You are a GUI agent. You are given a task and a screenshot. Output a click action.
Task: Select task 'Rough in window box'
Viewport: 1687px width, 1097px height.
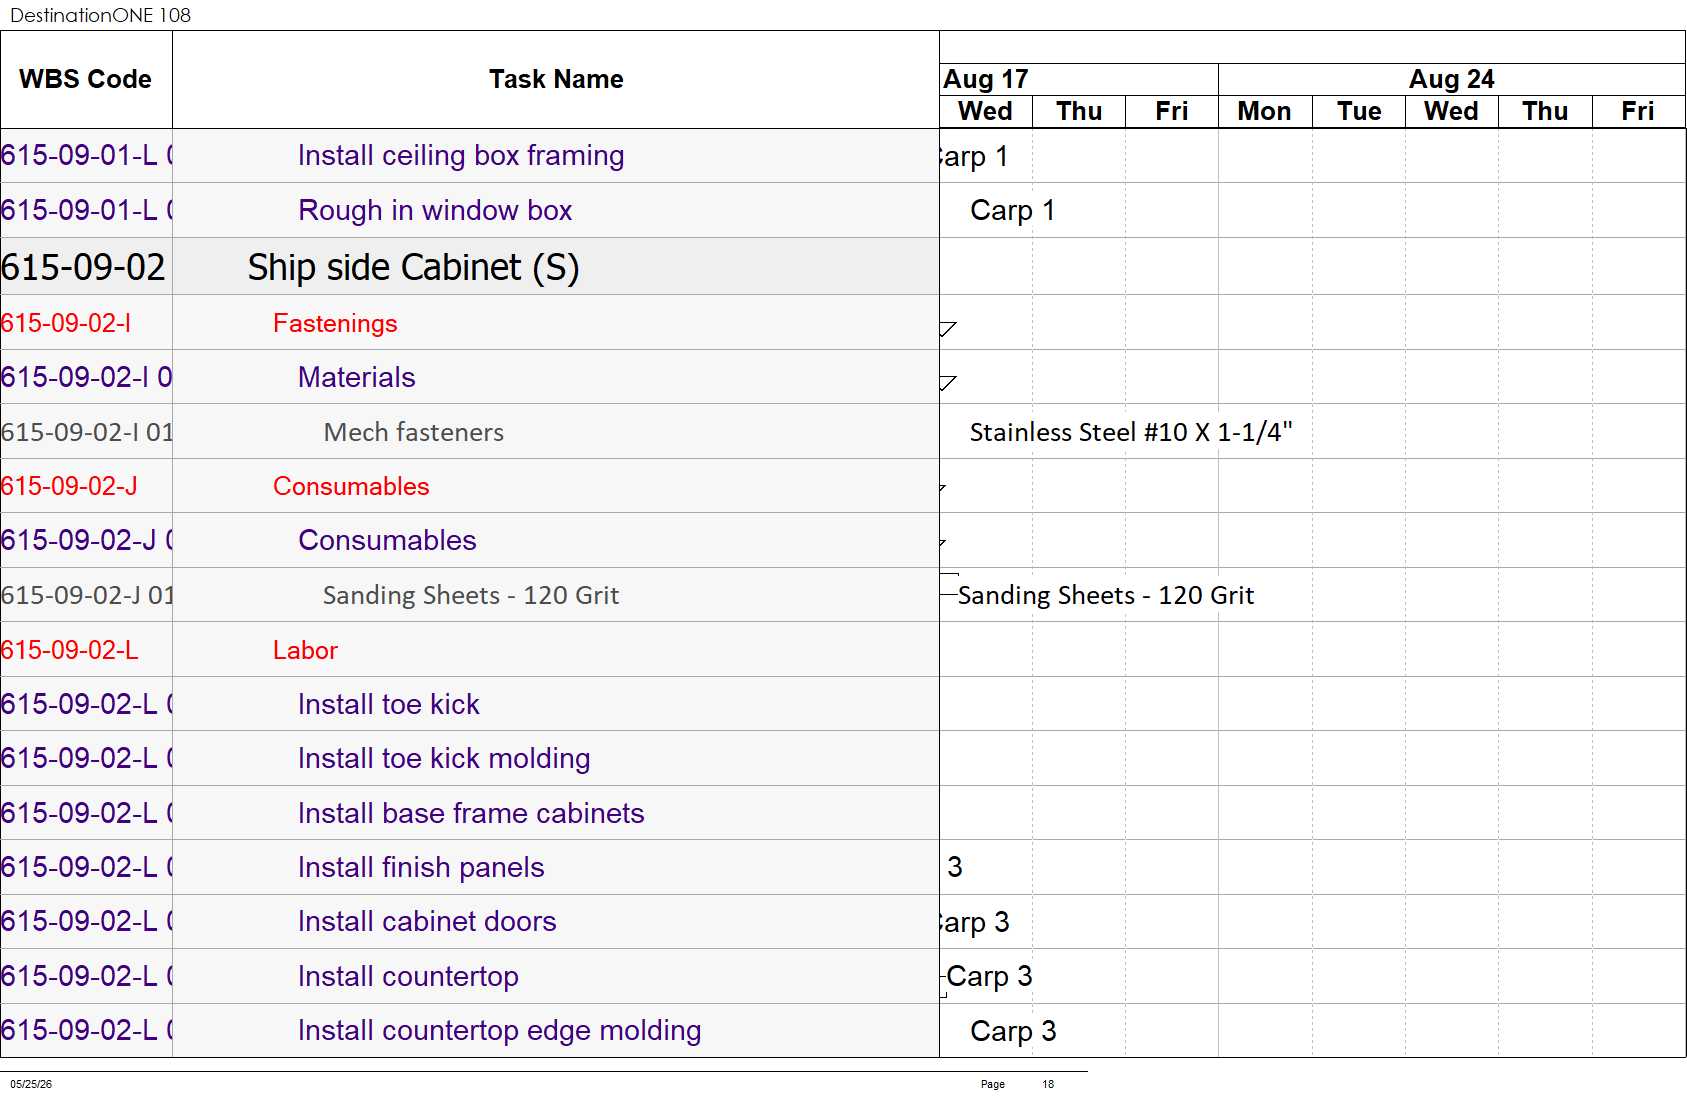(435, 210)
